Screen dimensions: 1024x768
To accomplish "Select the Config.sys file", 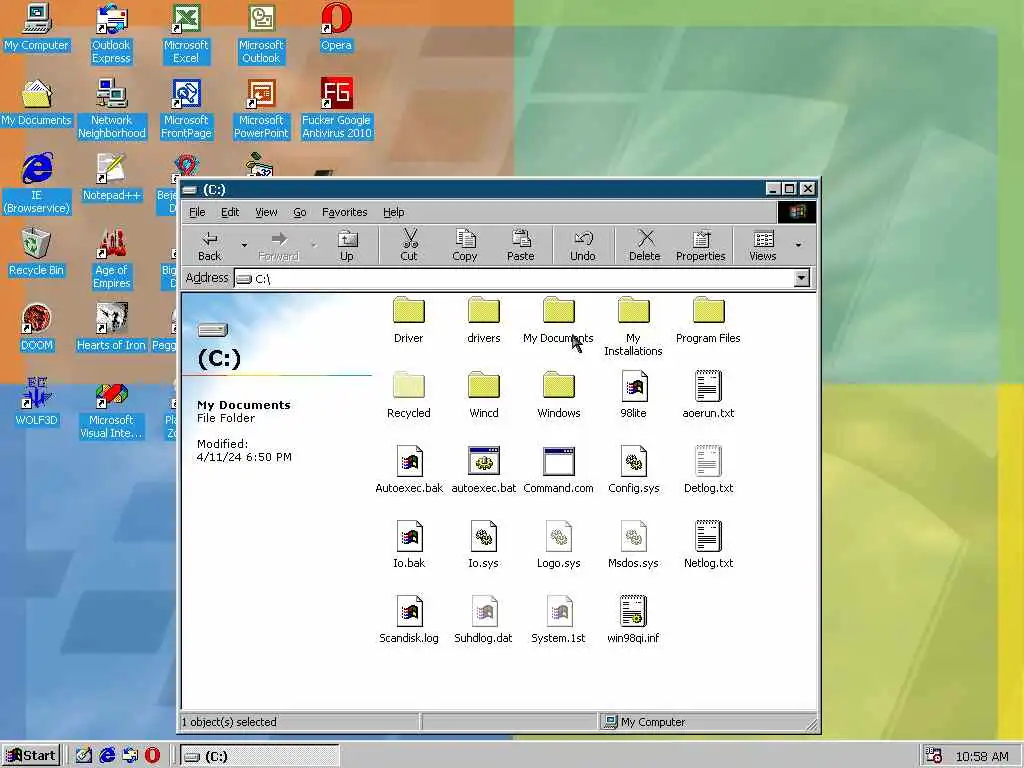I will click(633, 470).
